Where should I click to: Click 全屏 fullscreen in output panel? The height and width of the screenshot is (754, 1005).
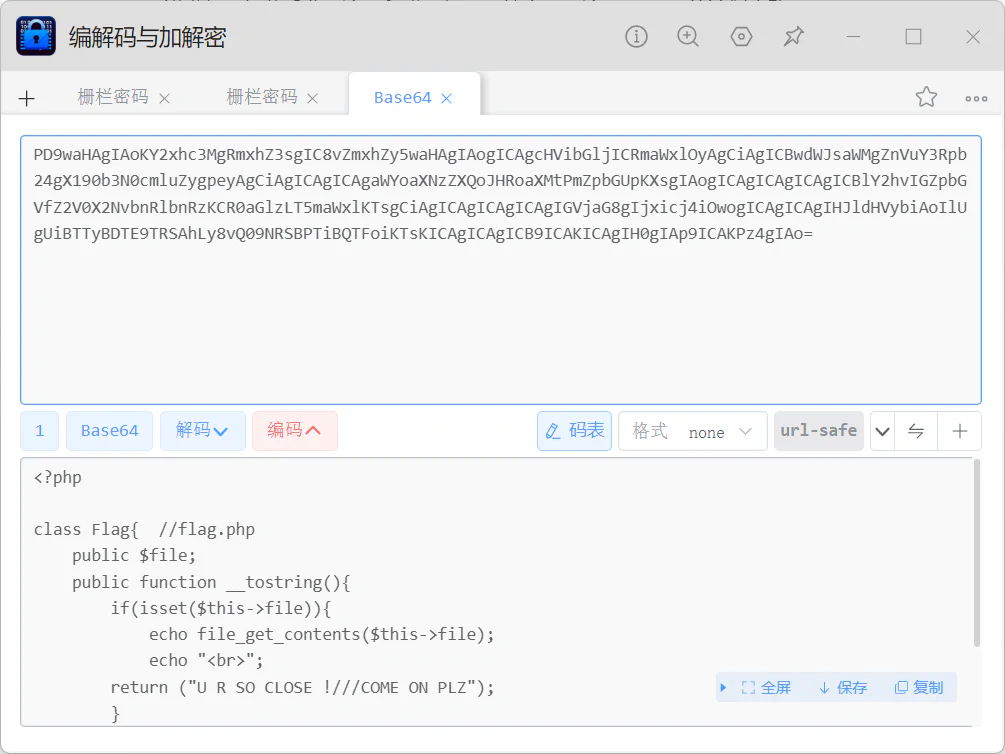[766, 688]
